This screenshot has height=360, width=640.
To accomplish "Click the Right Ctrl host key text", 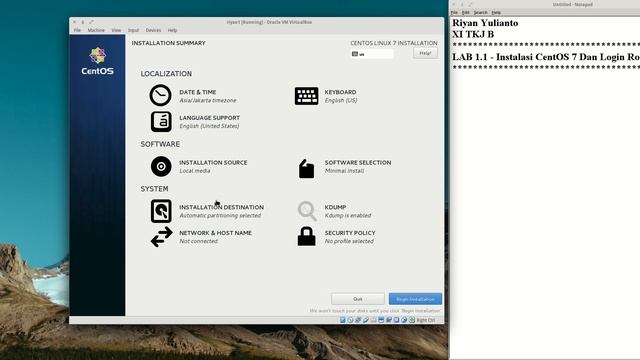I will coord(426,320).
